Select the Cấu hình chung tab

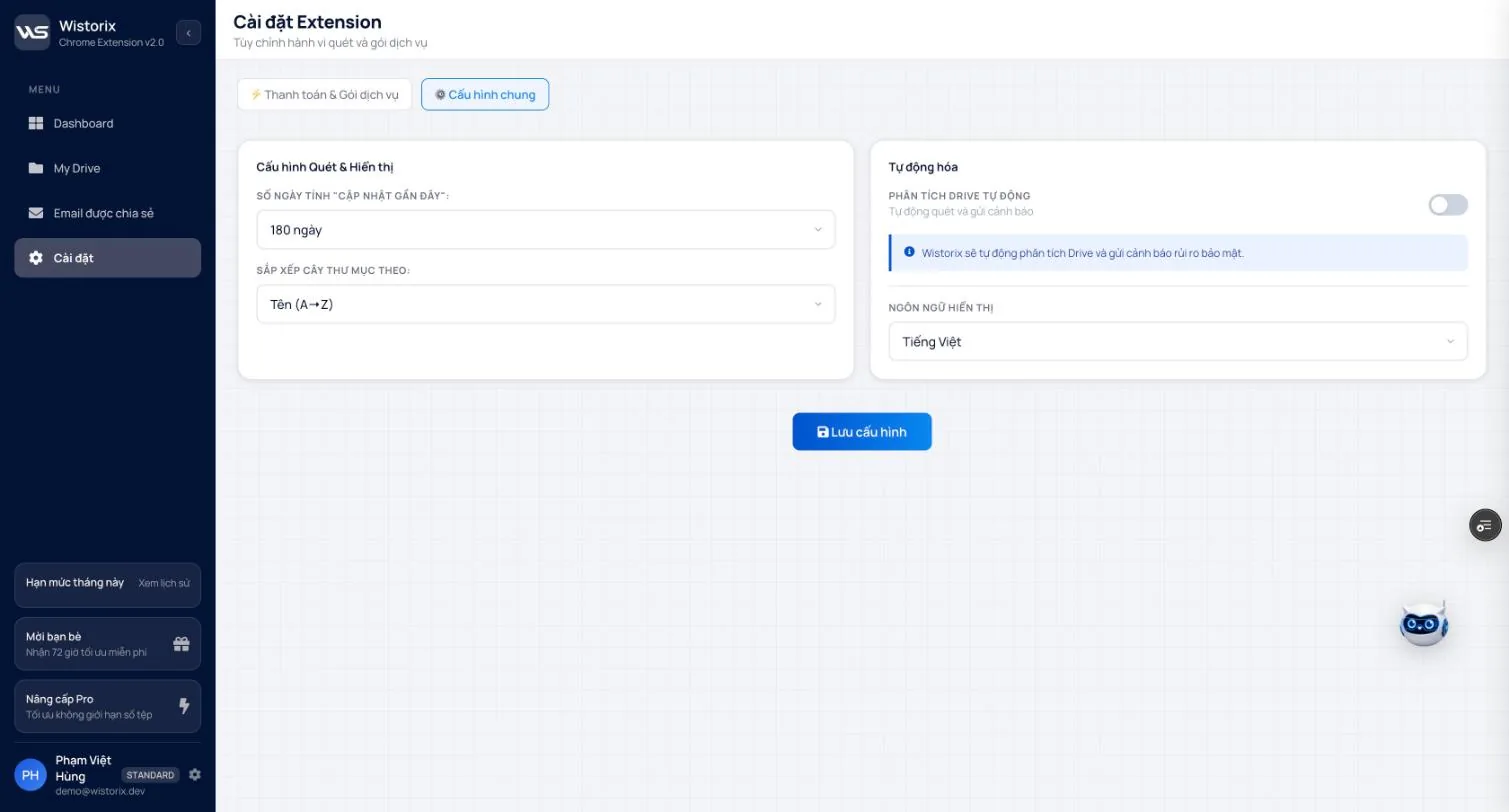coord(485,95)
